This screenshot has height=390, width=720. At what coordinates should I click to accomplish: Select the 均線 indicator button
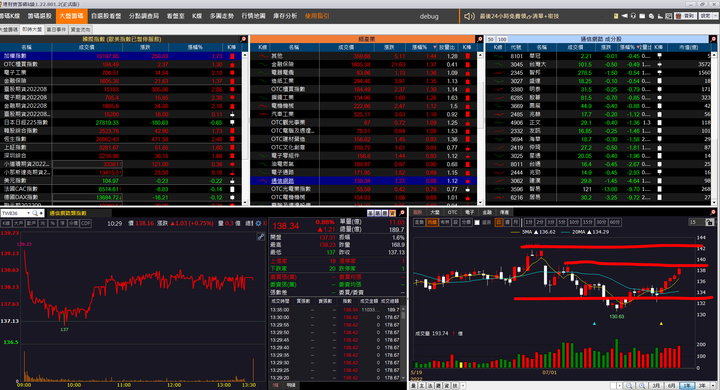point(432,222)
